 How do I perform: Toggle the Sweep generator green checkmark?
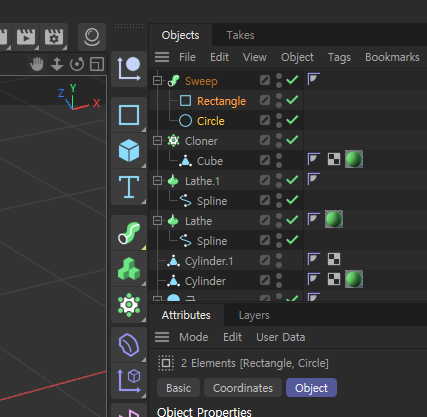point(292,80)
